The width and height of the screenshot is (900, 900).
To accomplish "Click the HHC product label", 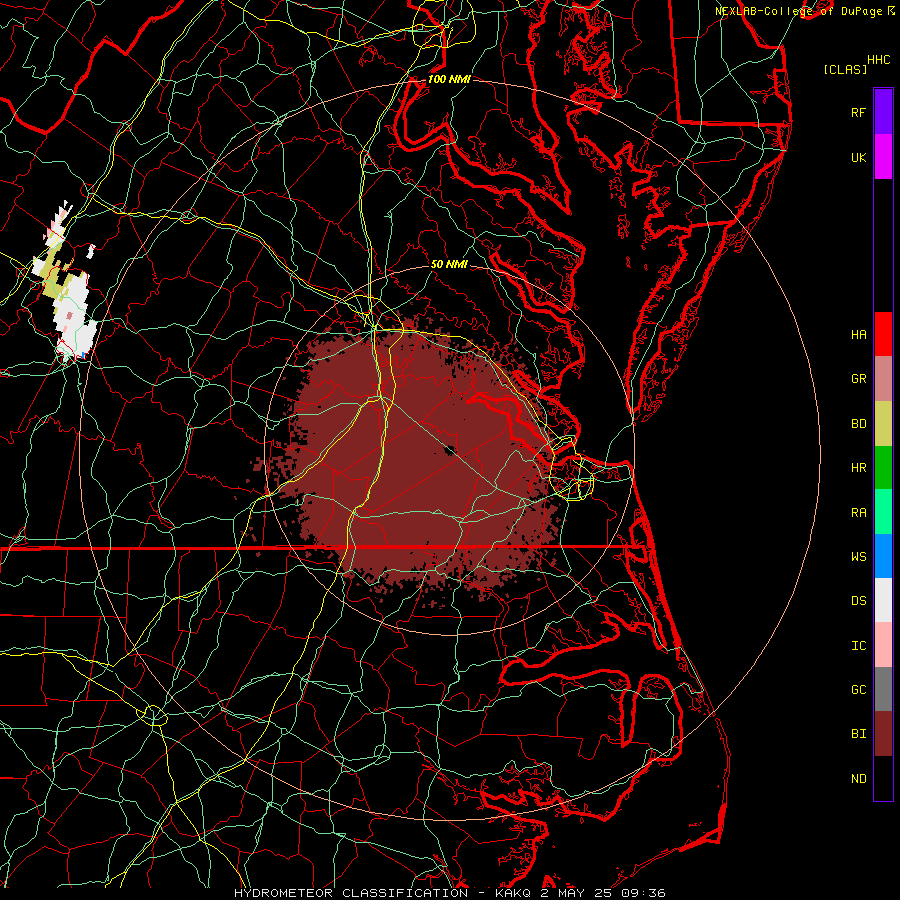I will 879,59.
